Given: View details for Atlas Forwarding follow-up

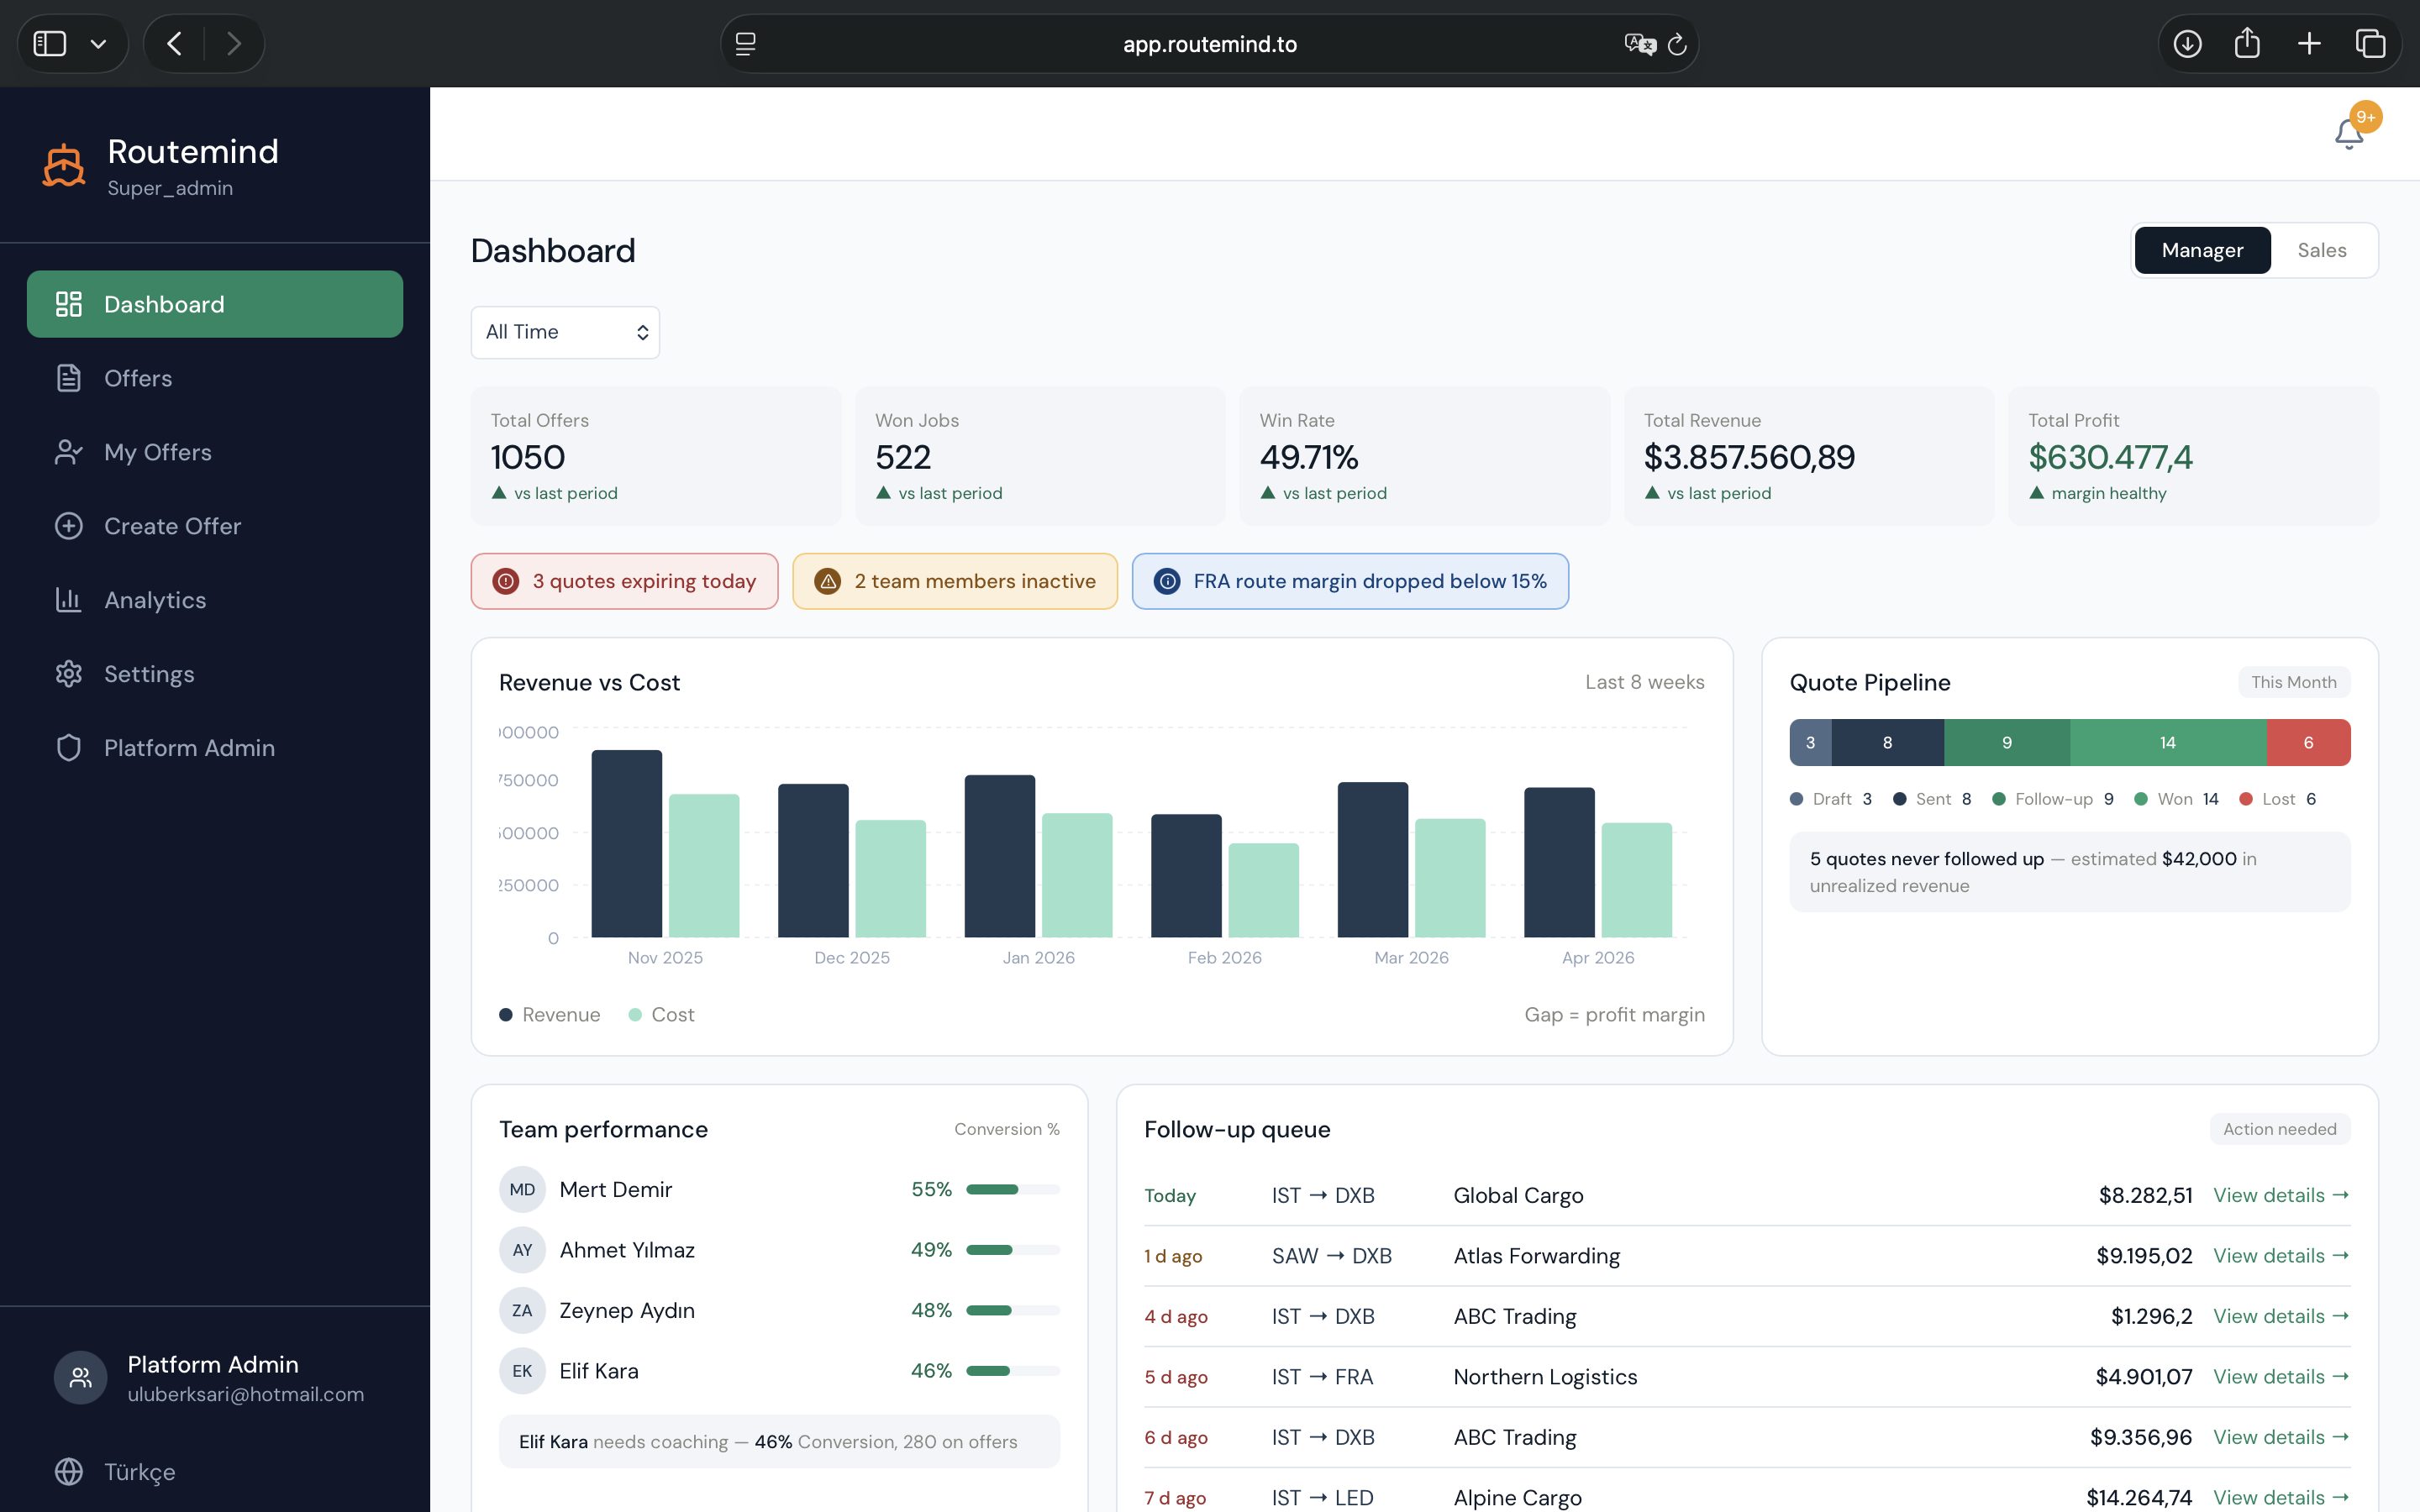Looking at the screenshot, I should coord(2281,1256).
